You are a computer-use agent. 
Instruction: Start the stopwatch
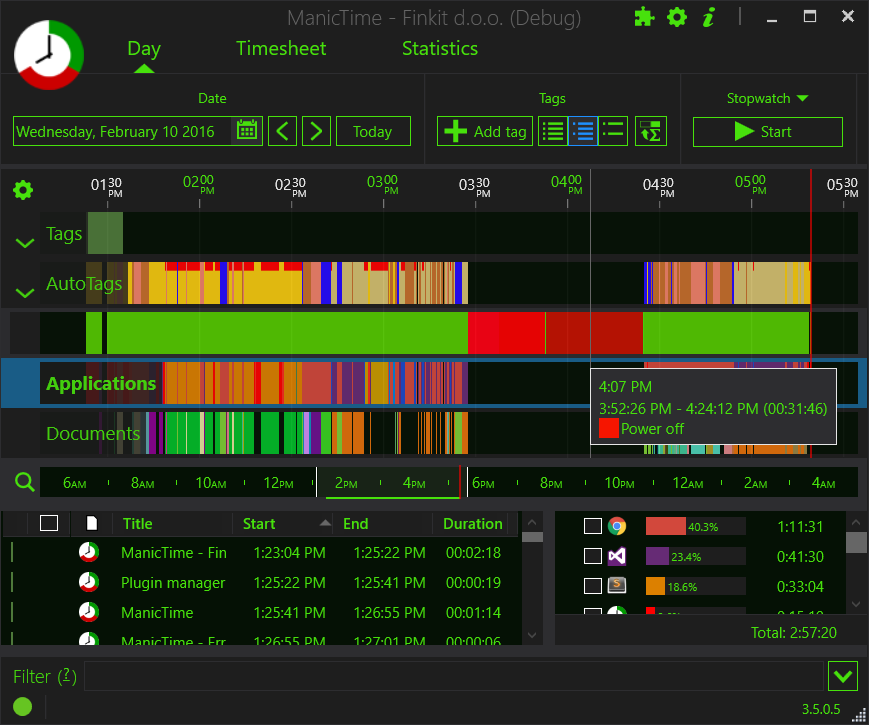(768, 131)
